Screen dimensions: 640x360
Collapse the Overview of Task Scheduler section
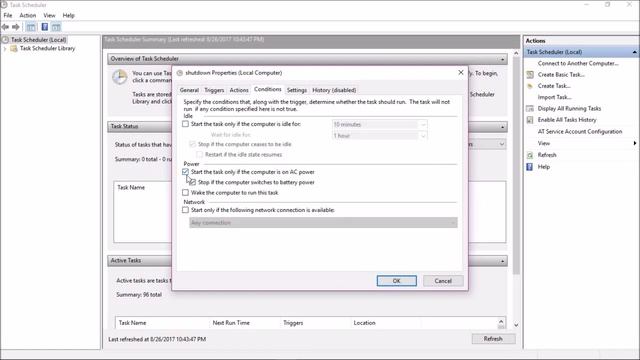click(502, 59)
